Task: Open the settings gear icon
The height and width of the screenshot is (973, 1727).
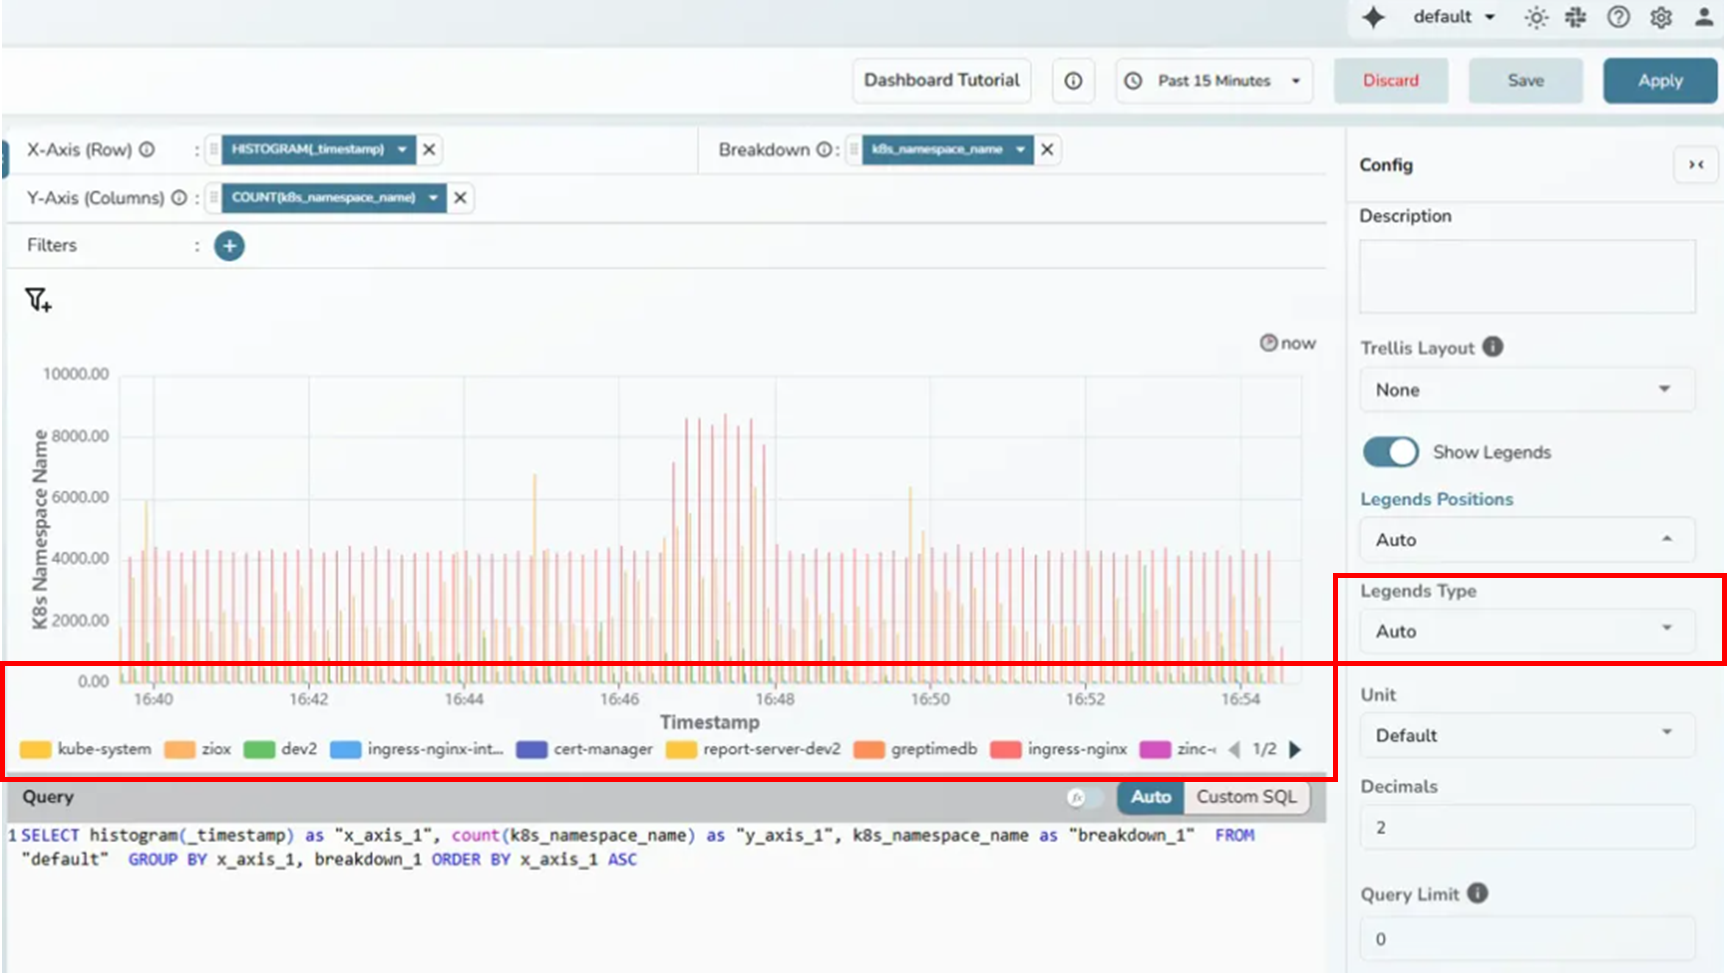Action: tap(1660, 17)
